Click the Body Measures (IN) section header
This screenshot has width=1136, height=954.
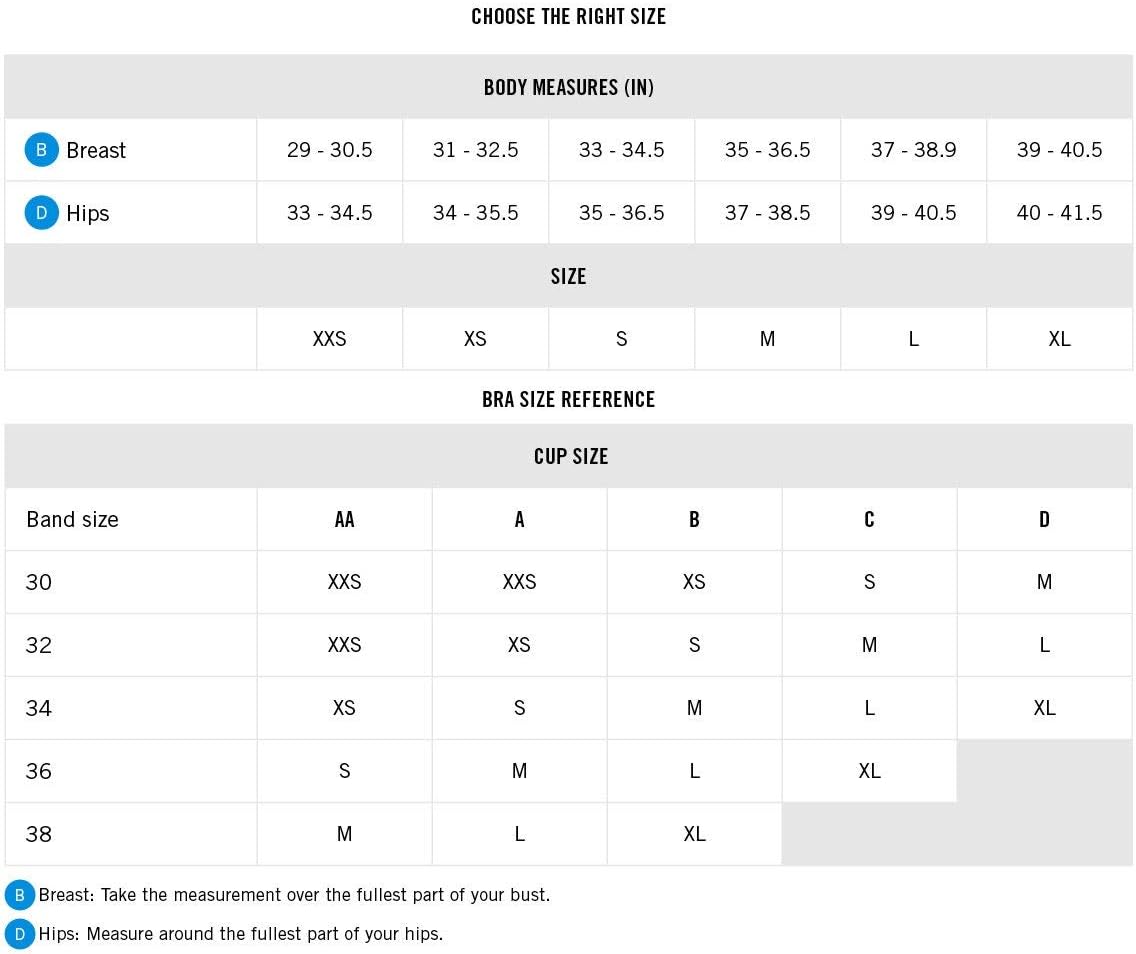[x=568, y=87]
